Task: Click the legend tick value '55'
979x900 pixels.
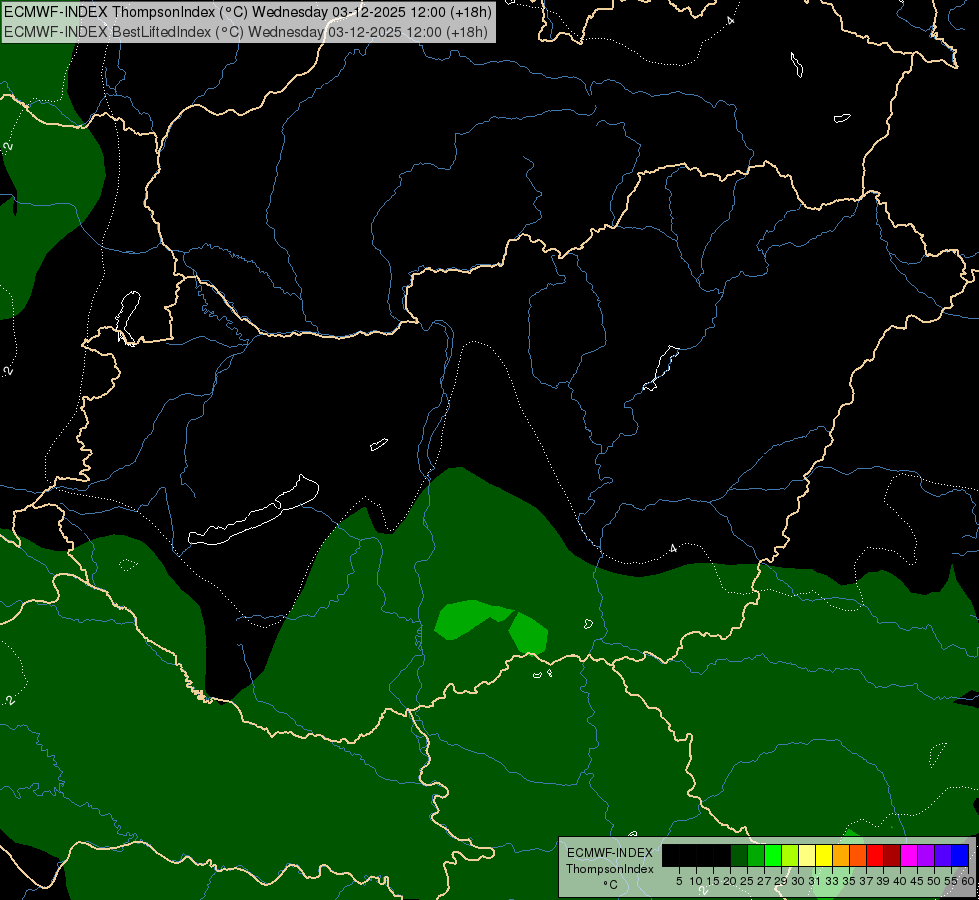Action: 950,881
